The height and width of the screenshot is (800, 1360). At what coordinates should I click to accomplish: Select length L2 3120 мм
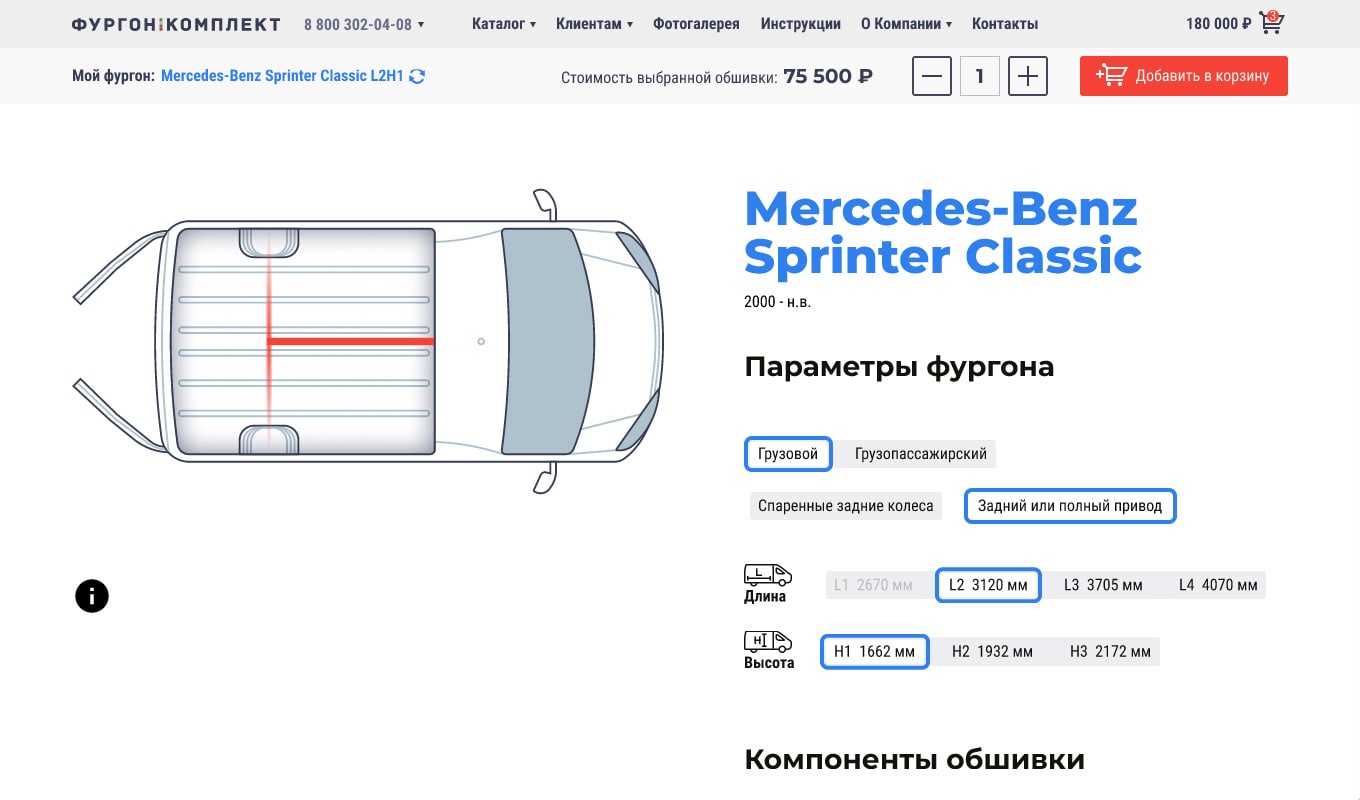[x=988, y=585]
